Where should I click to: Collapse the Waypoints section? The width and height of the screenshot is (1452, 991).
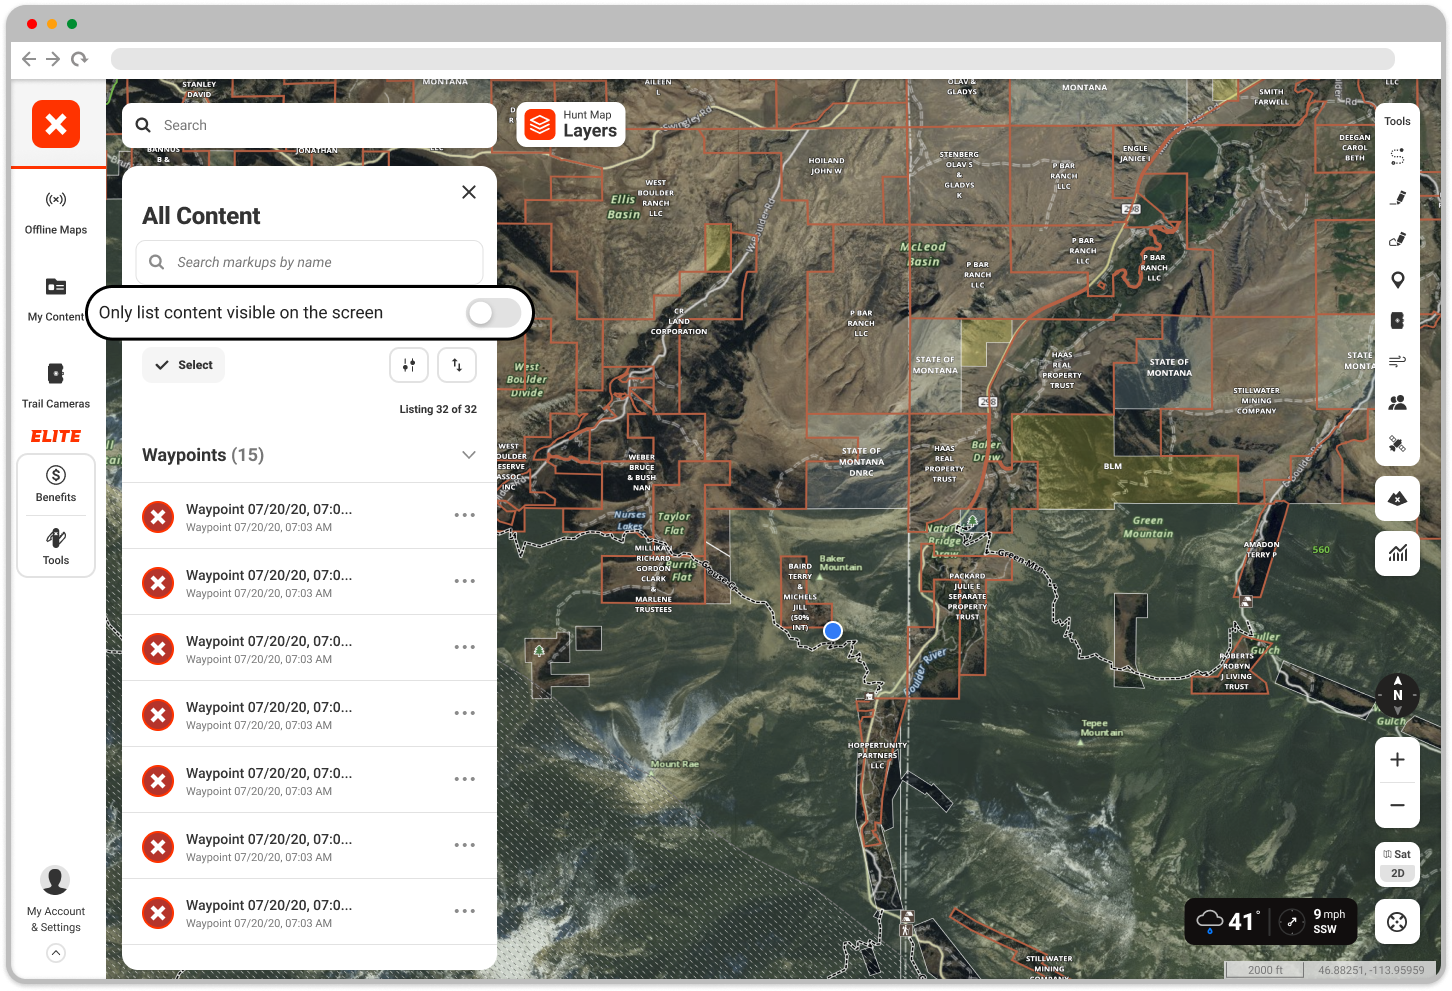tap(469, 455)
